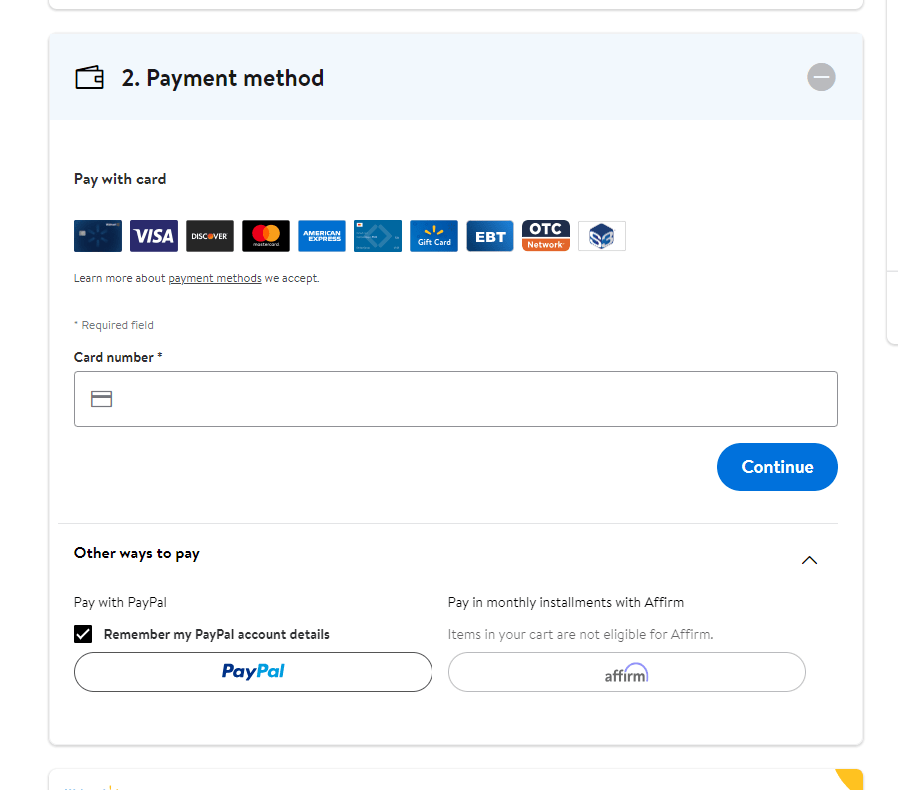Click the Affirm installments button
The image size is (898, 790).
point(627,672)
